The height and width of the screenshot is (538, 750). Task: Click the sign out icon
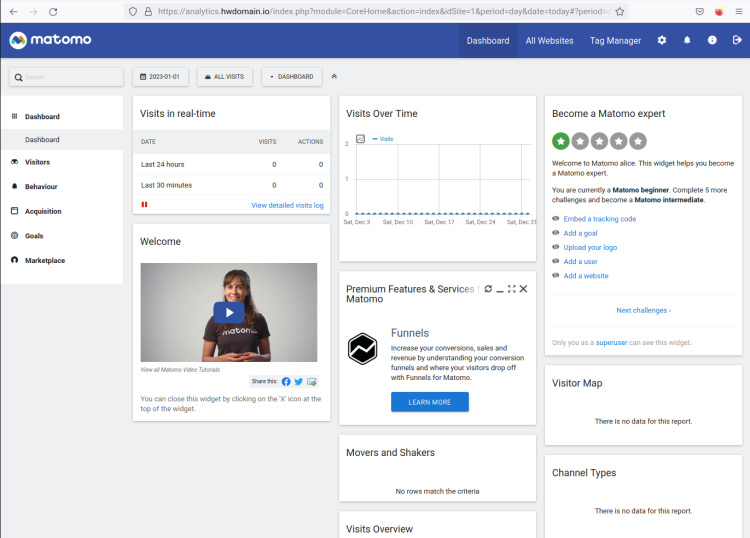pos(737,40)
